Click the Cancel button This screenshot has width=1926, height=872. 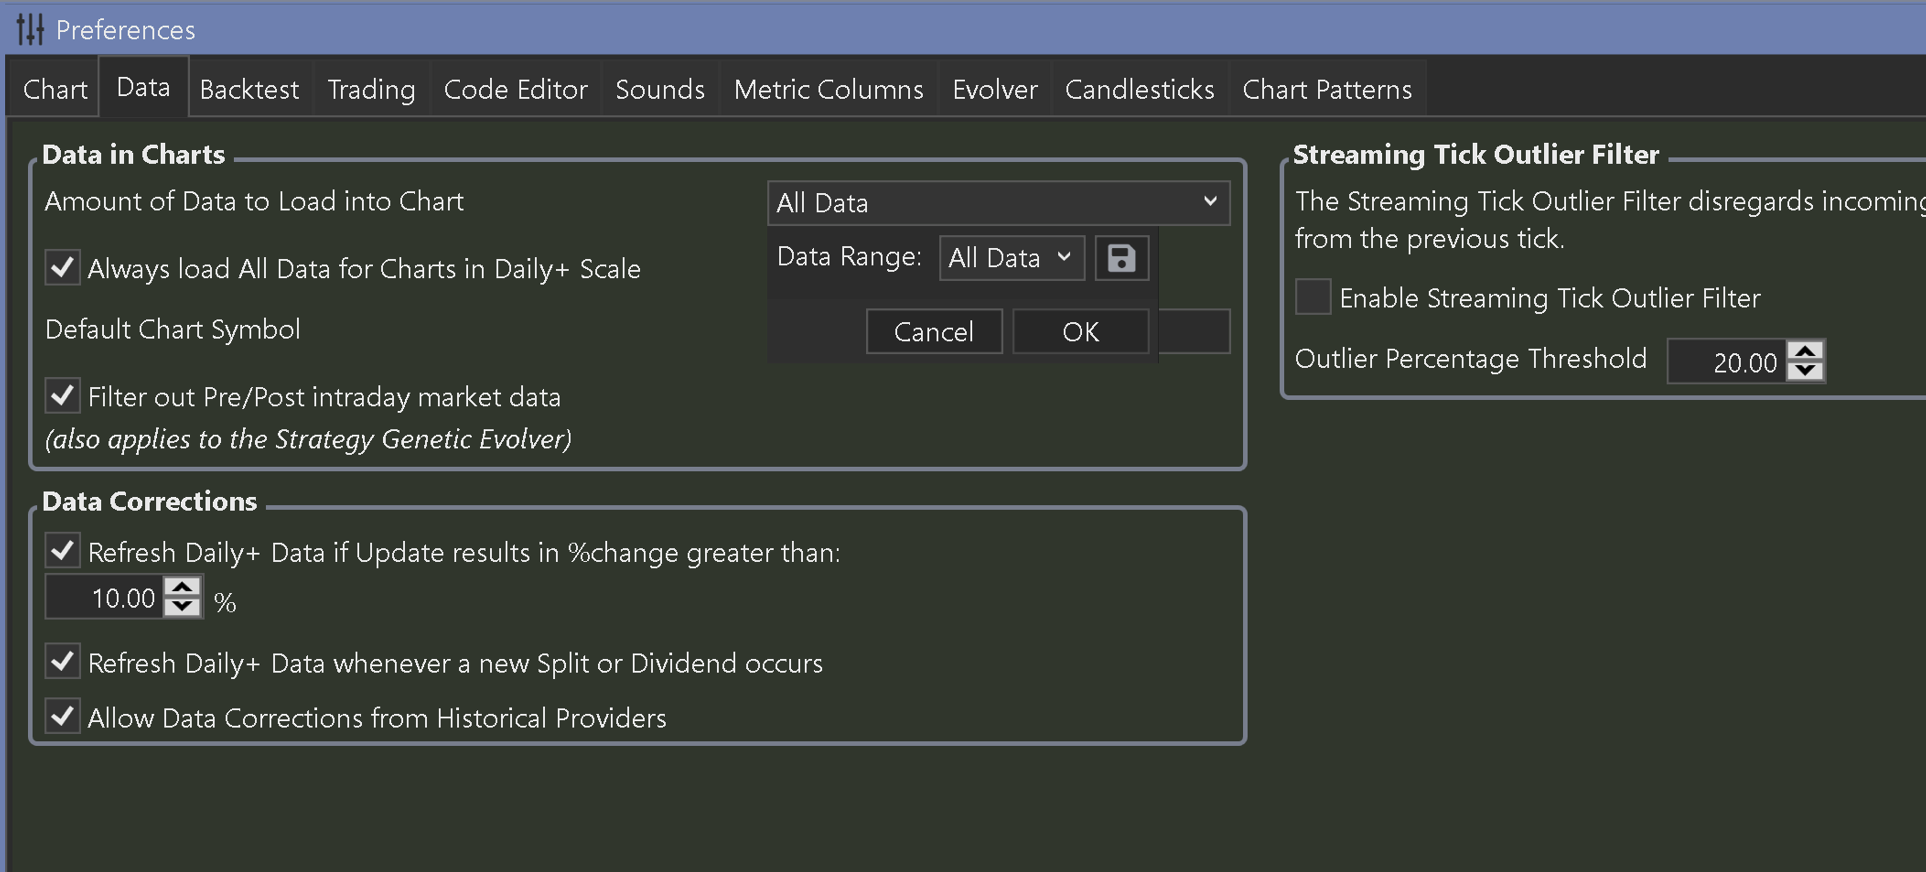click(933, 332)
